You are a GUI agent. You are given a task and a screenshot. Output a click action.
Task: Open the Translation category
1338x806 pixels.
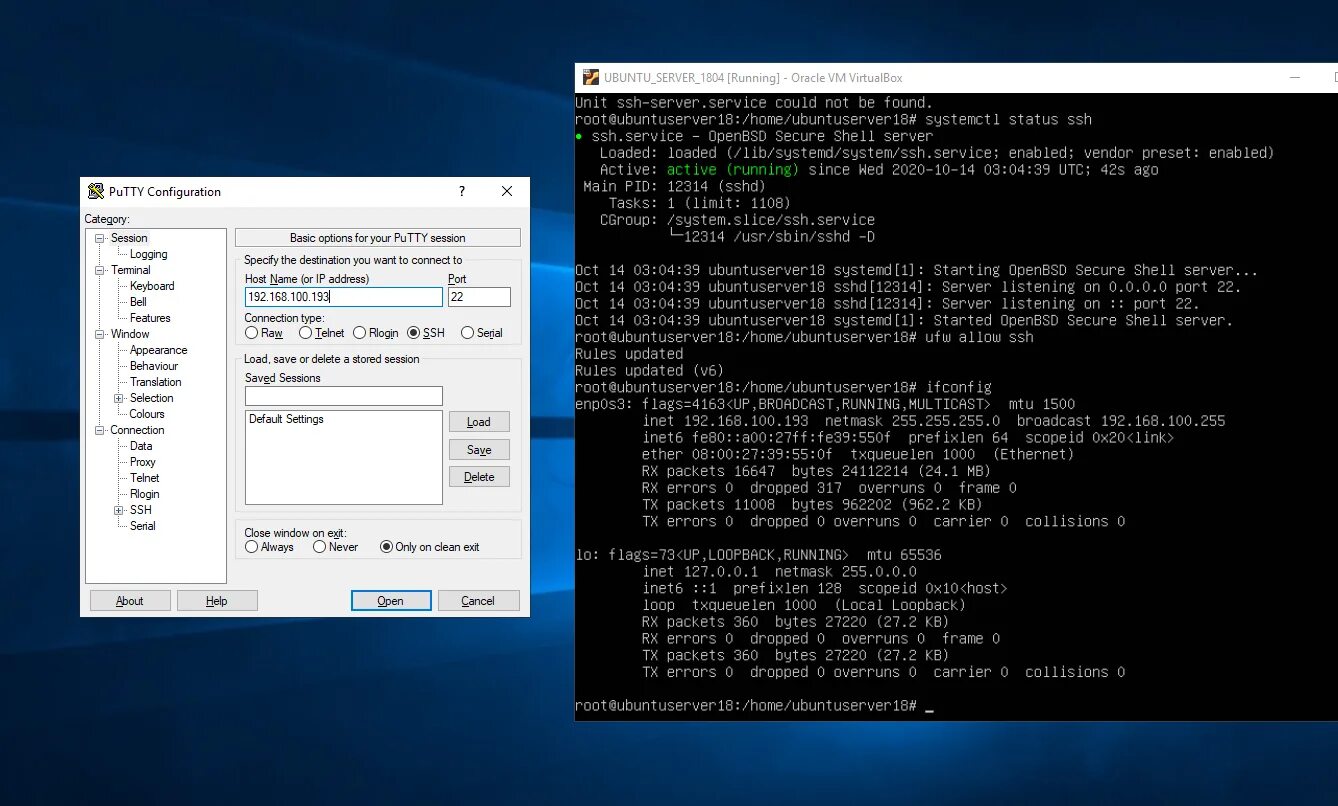pyautogui.click(x=156, y=382)
